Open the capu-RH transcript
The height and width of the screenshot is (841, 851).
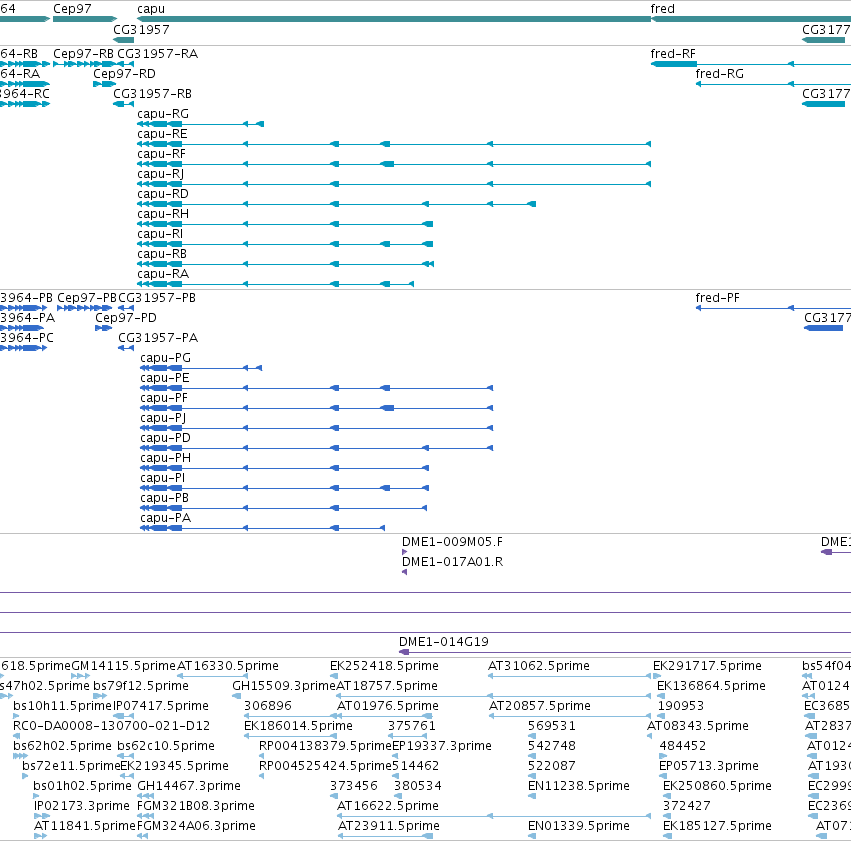[163, 214]
